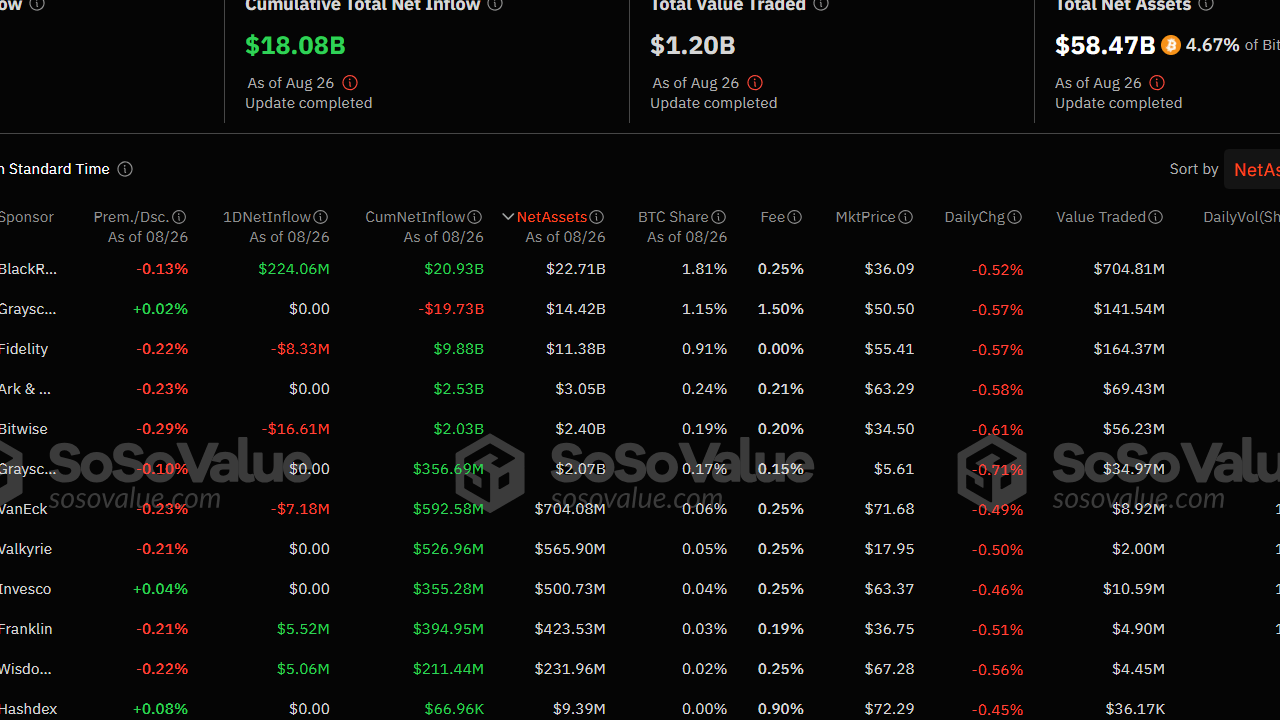Click red alert icon under $58.47B
This screenshot has height=720, width=1280.
(x=1157, y=83)
